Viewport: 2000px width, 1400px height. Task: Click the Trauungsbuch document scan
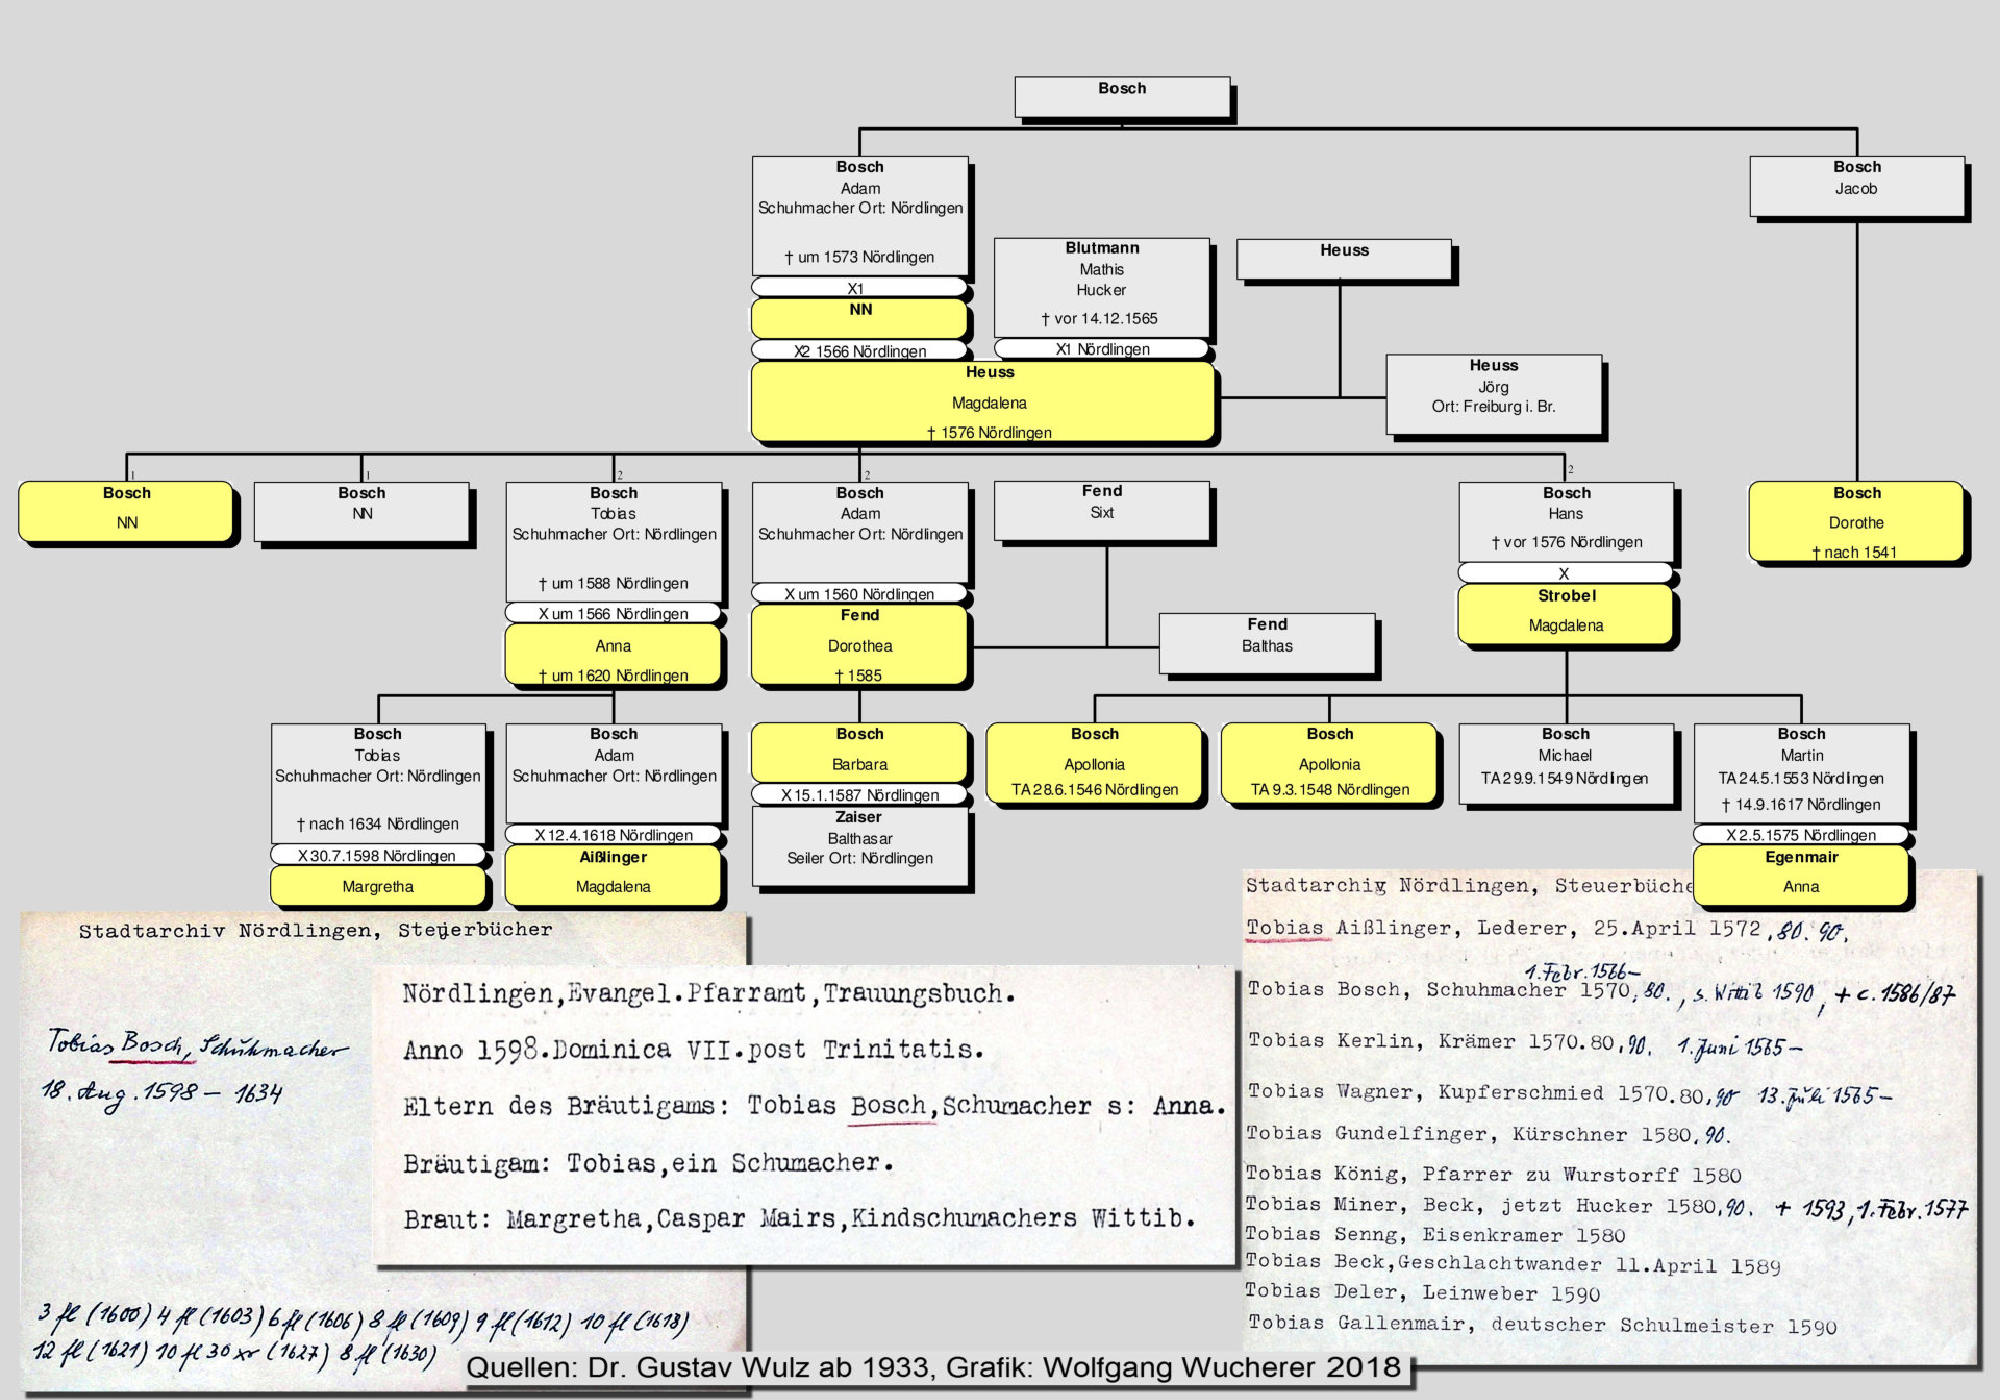(805, 1115)
